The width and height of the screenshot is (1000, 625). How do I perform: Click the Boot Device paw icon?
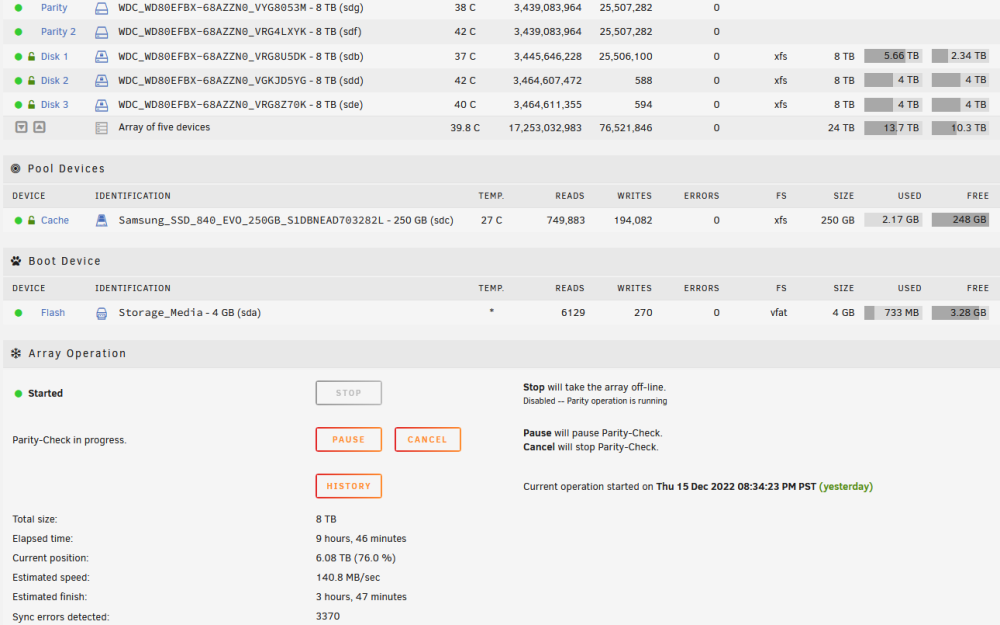click(16, 261)
